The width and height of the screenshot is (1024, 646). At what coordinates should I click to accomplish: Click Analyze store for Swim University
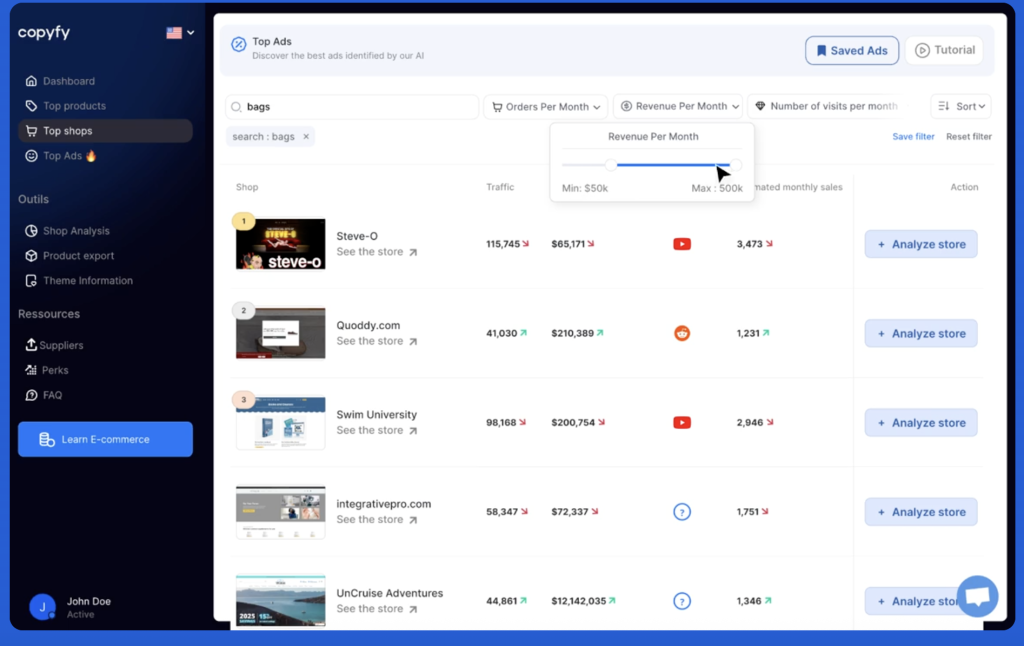[920, 423]
